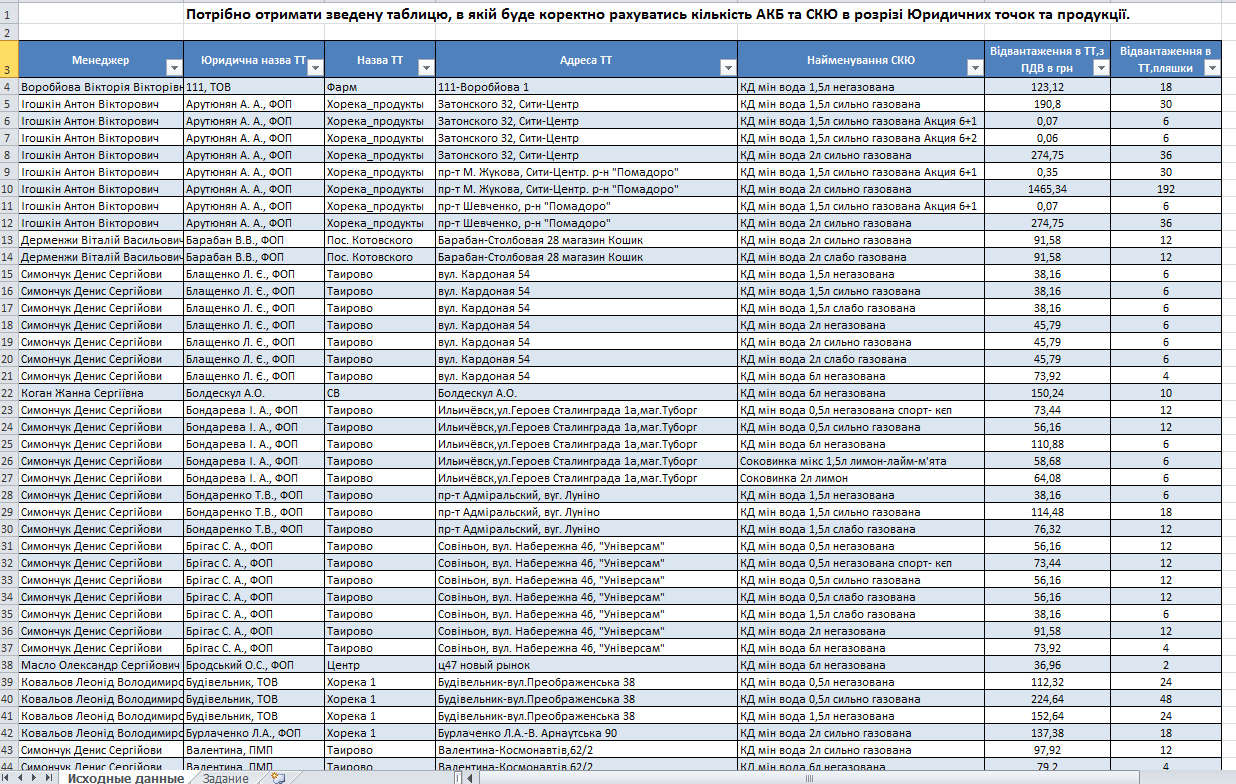This screenshot has width=1236, height=784.
Task: Click the СВ cell in Назва ТТ column
Action: pyautogui.click(x=380, y=393)
